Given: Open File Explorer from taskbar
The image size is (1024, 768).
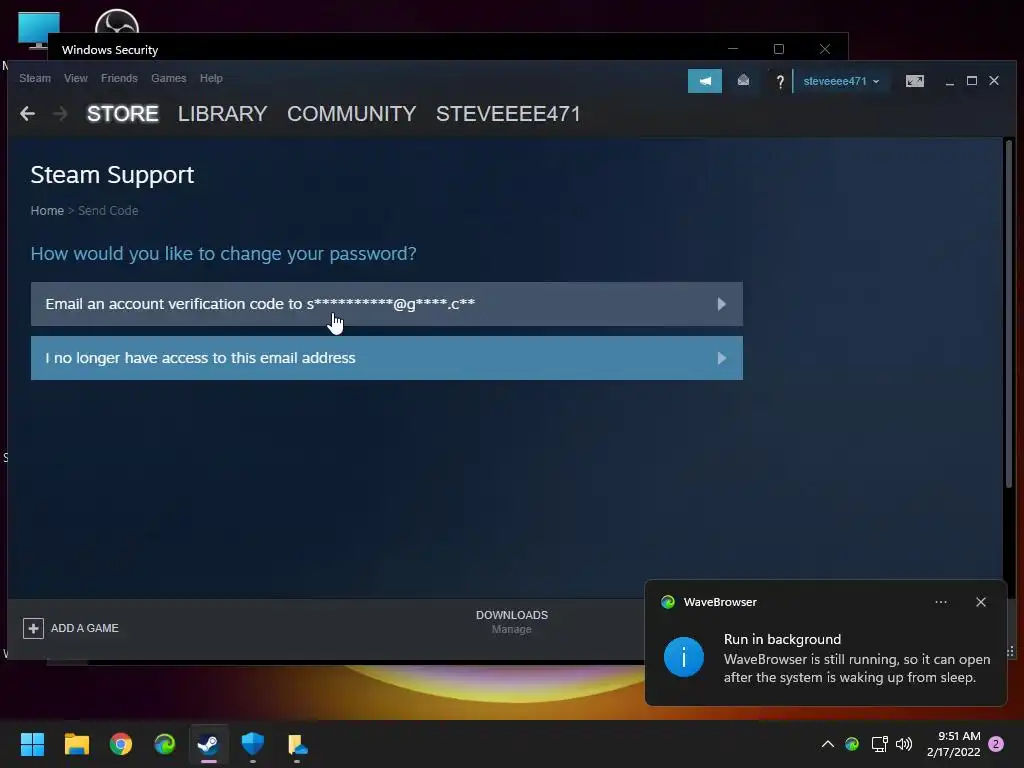Looking at the screenshot, I should (x=76, y=744).
